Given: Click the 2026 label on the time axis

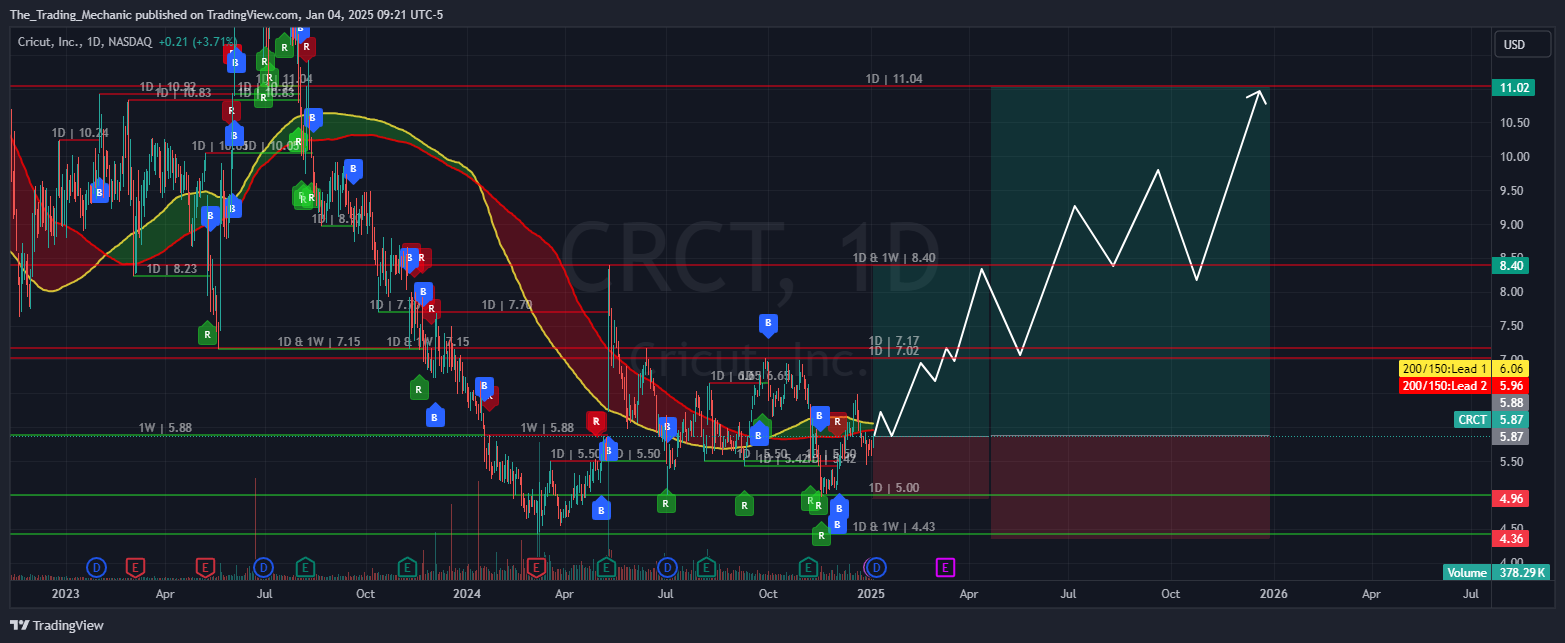Looking at the screenshot, I should (1272, 593).
